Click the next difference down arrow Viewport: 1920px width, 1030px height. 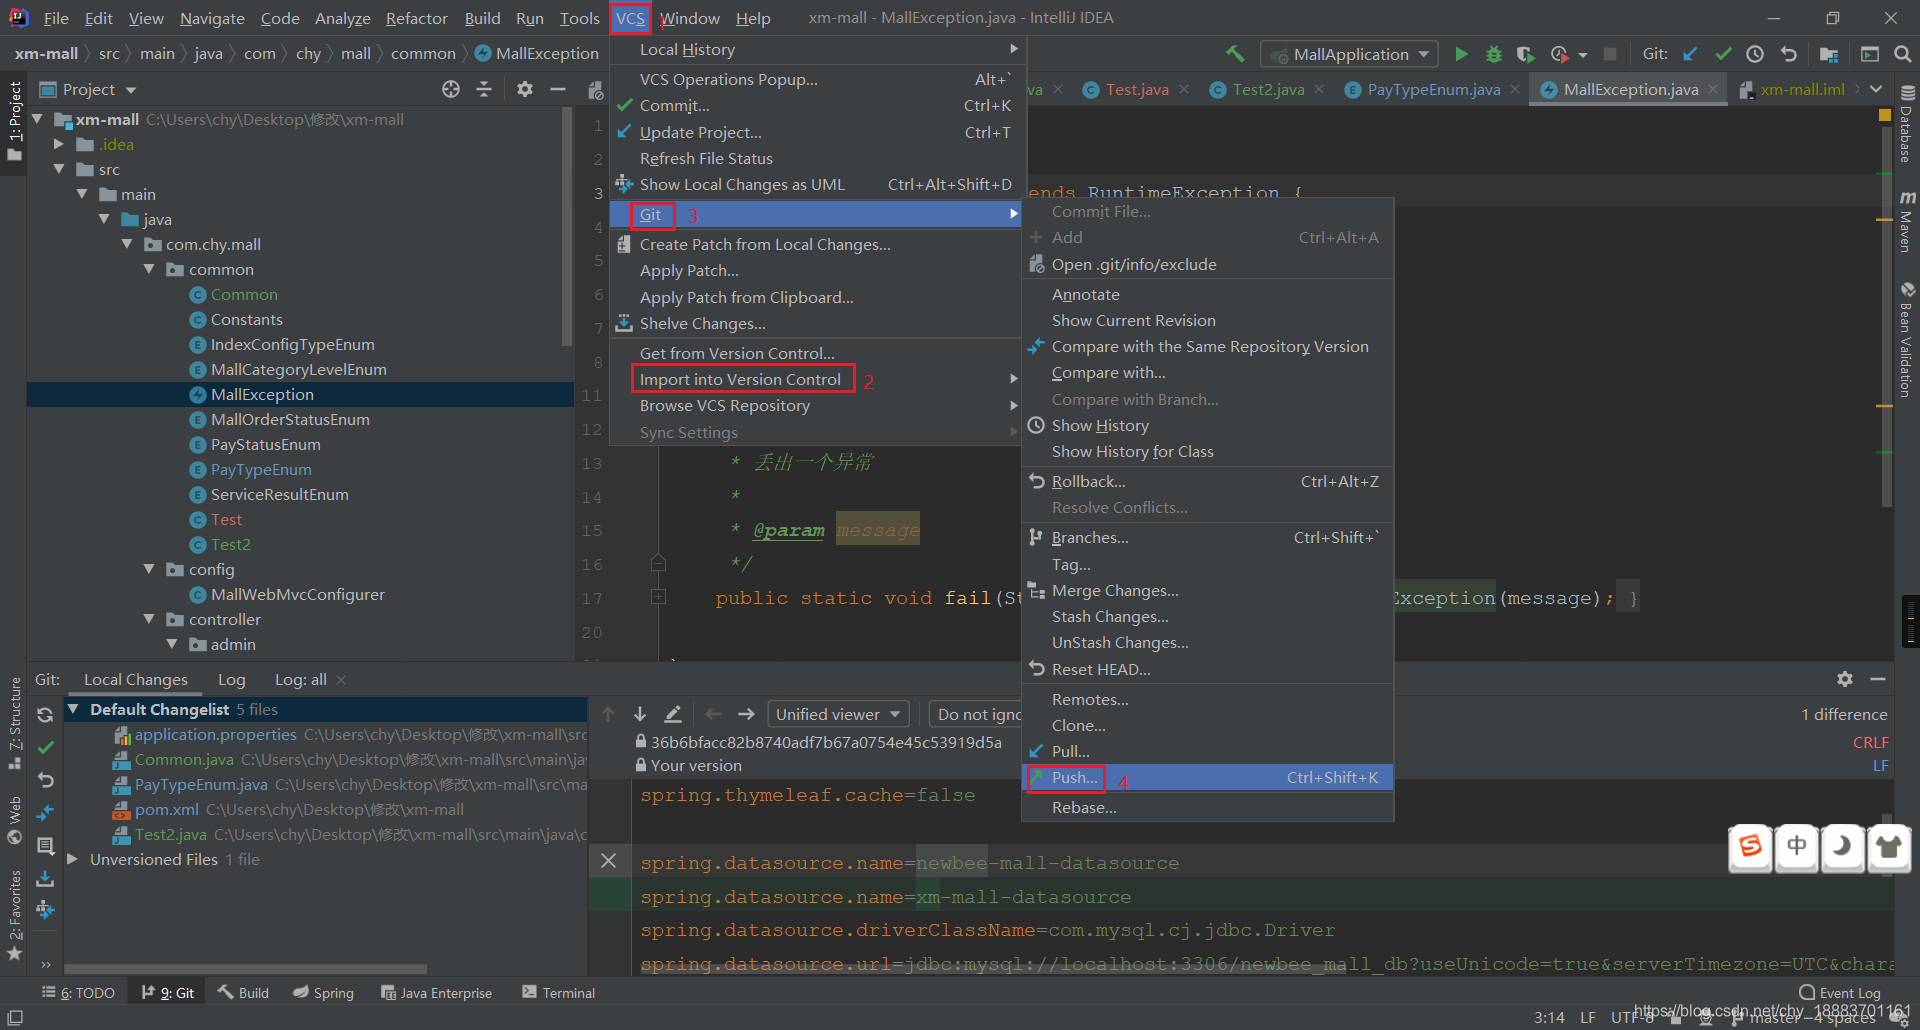(x=640, y=714)
